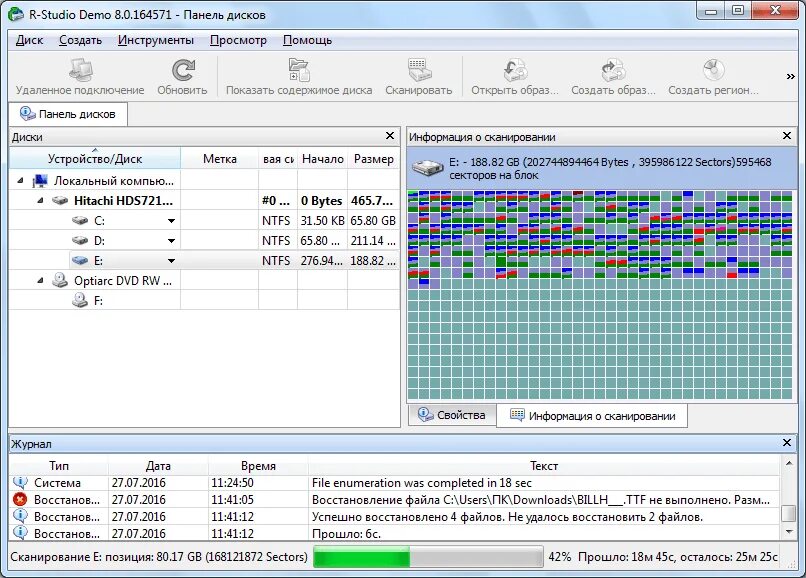This screenshot has height=578, width=806.
Task: Click the log scrollbar down arrow
Action: [x=788, y=532]
